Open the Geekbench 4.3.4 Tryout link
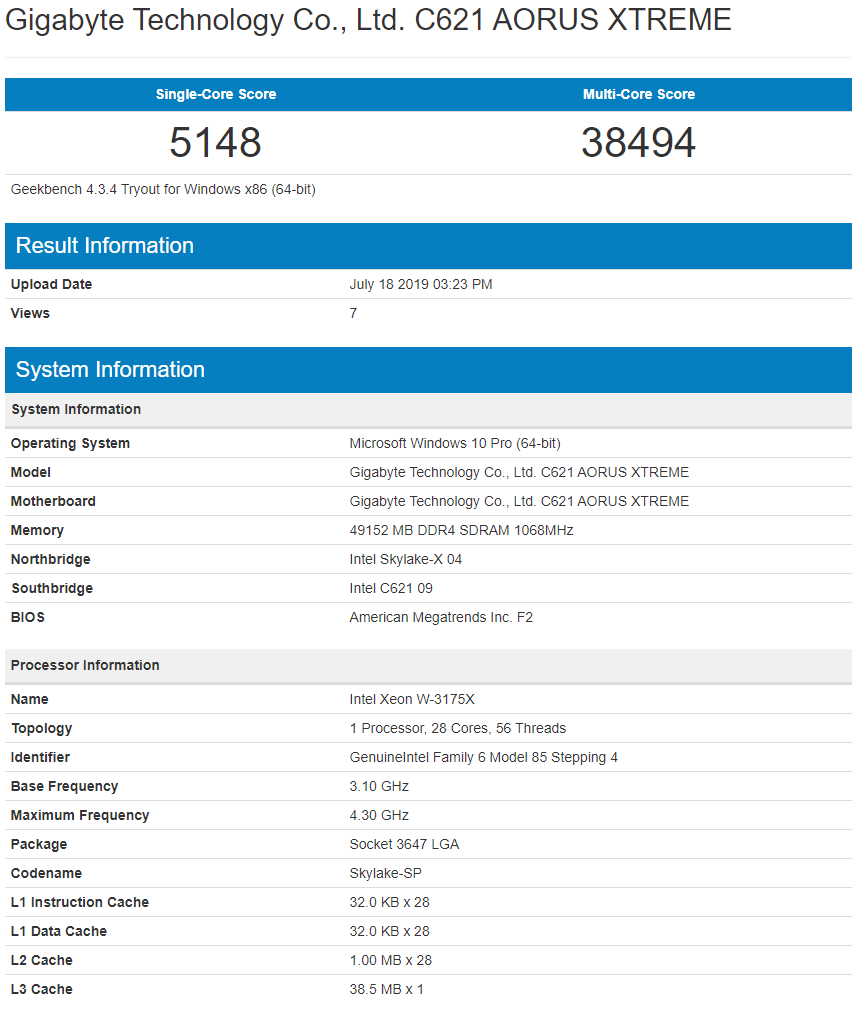This screenshot has height=1012, width=856. 165,188
